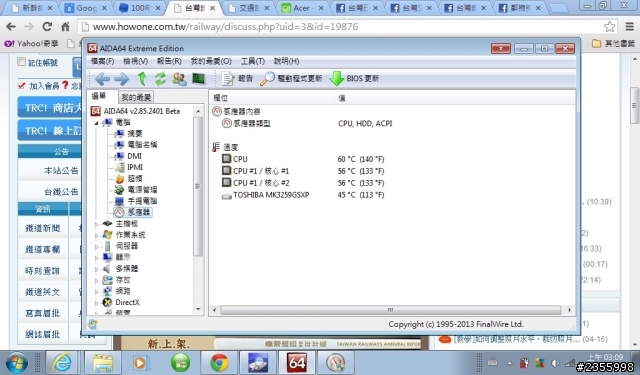Switch to the 我的最愛 tab in the side panel
The height and width of the screenshot is (375, 640).
point(136,97)
